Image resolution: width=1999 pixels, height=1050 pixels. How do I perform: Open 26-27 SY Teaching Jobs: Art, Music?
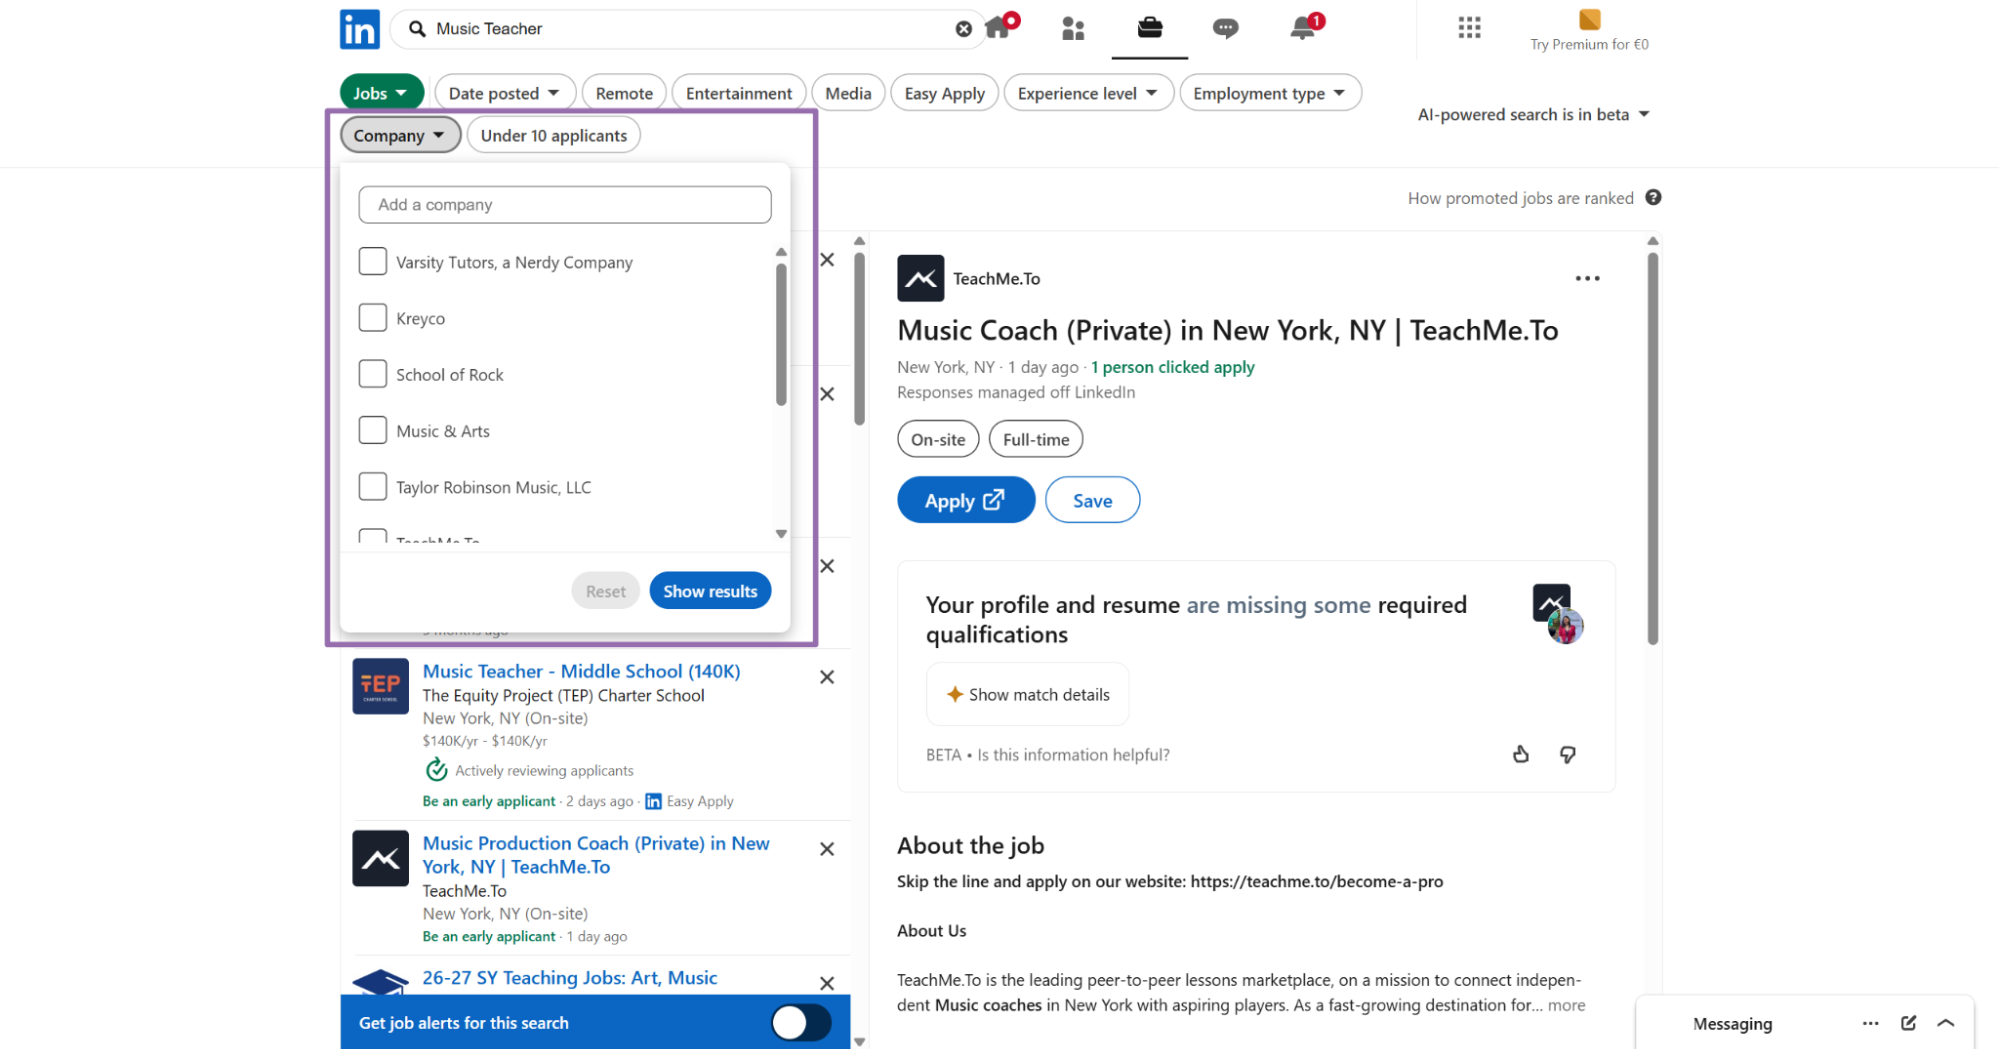pyautogui.click(x=569, y=978)
